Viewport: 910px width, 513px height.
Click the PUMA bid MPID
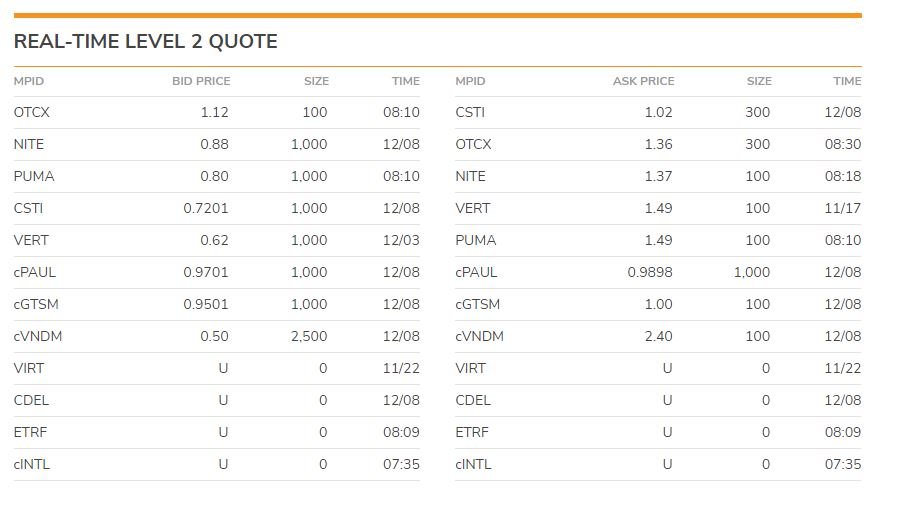[34, 176]
